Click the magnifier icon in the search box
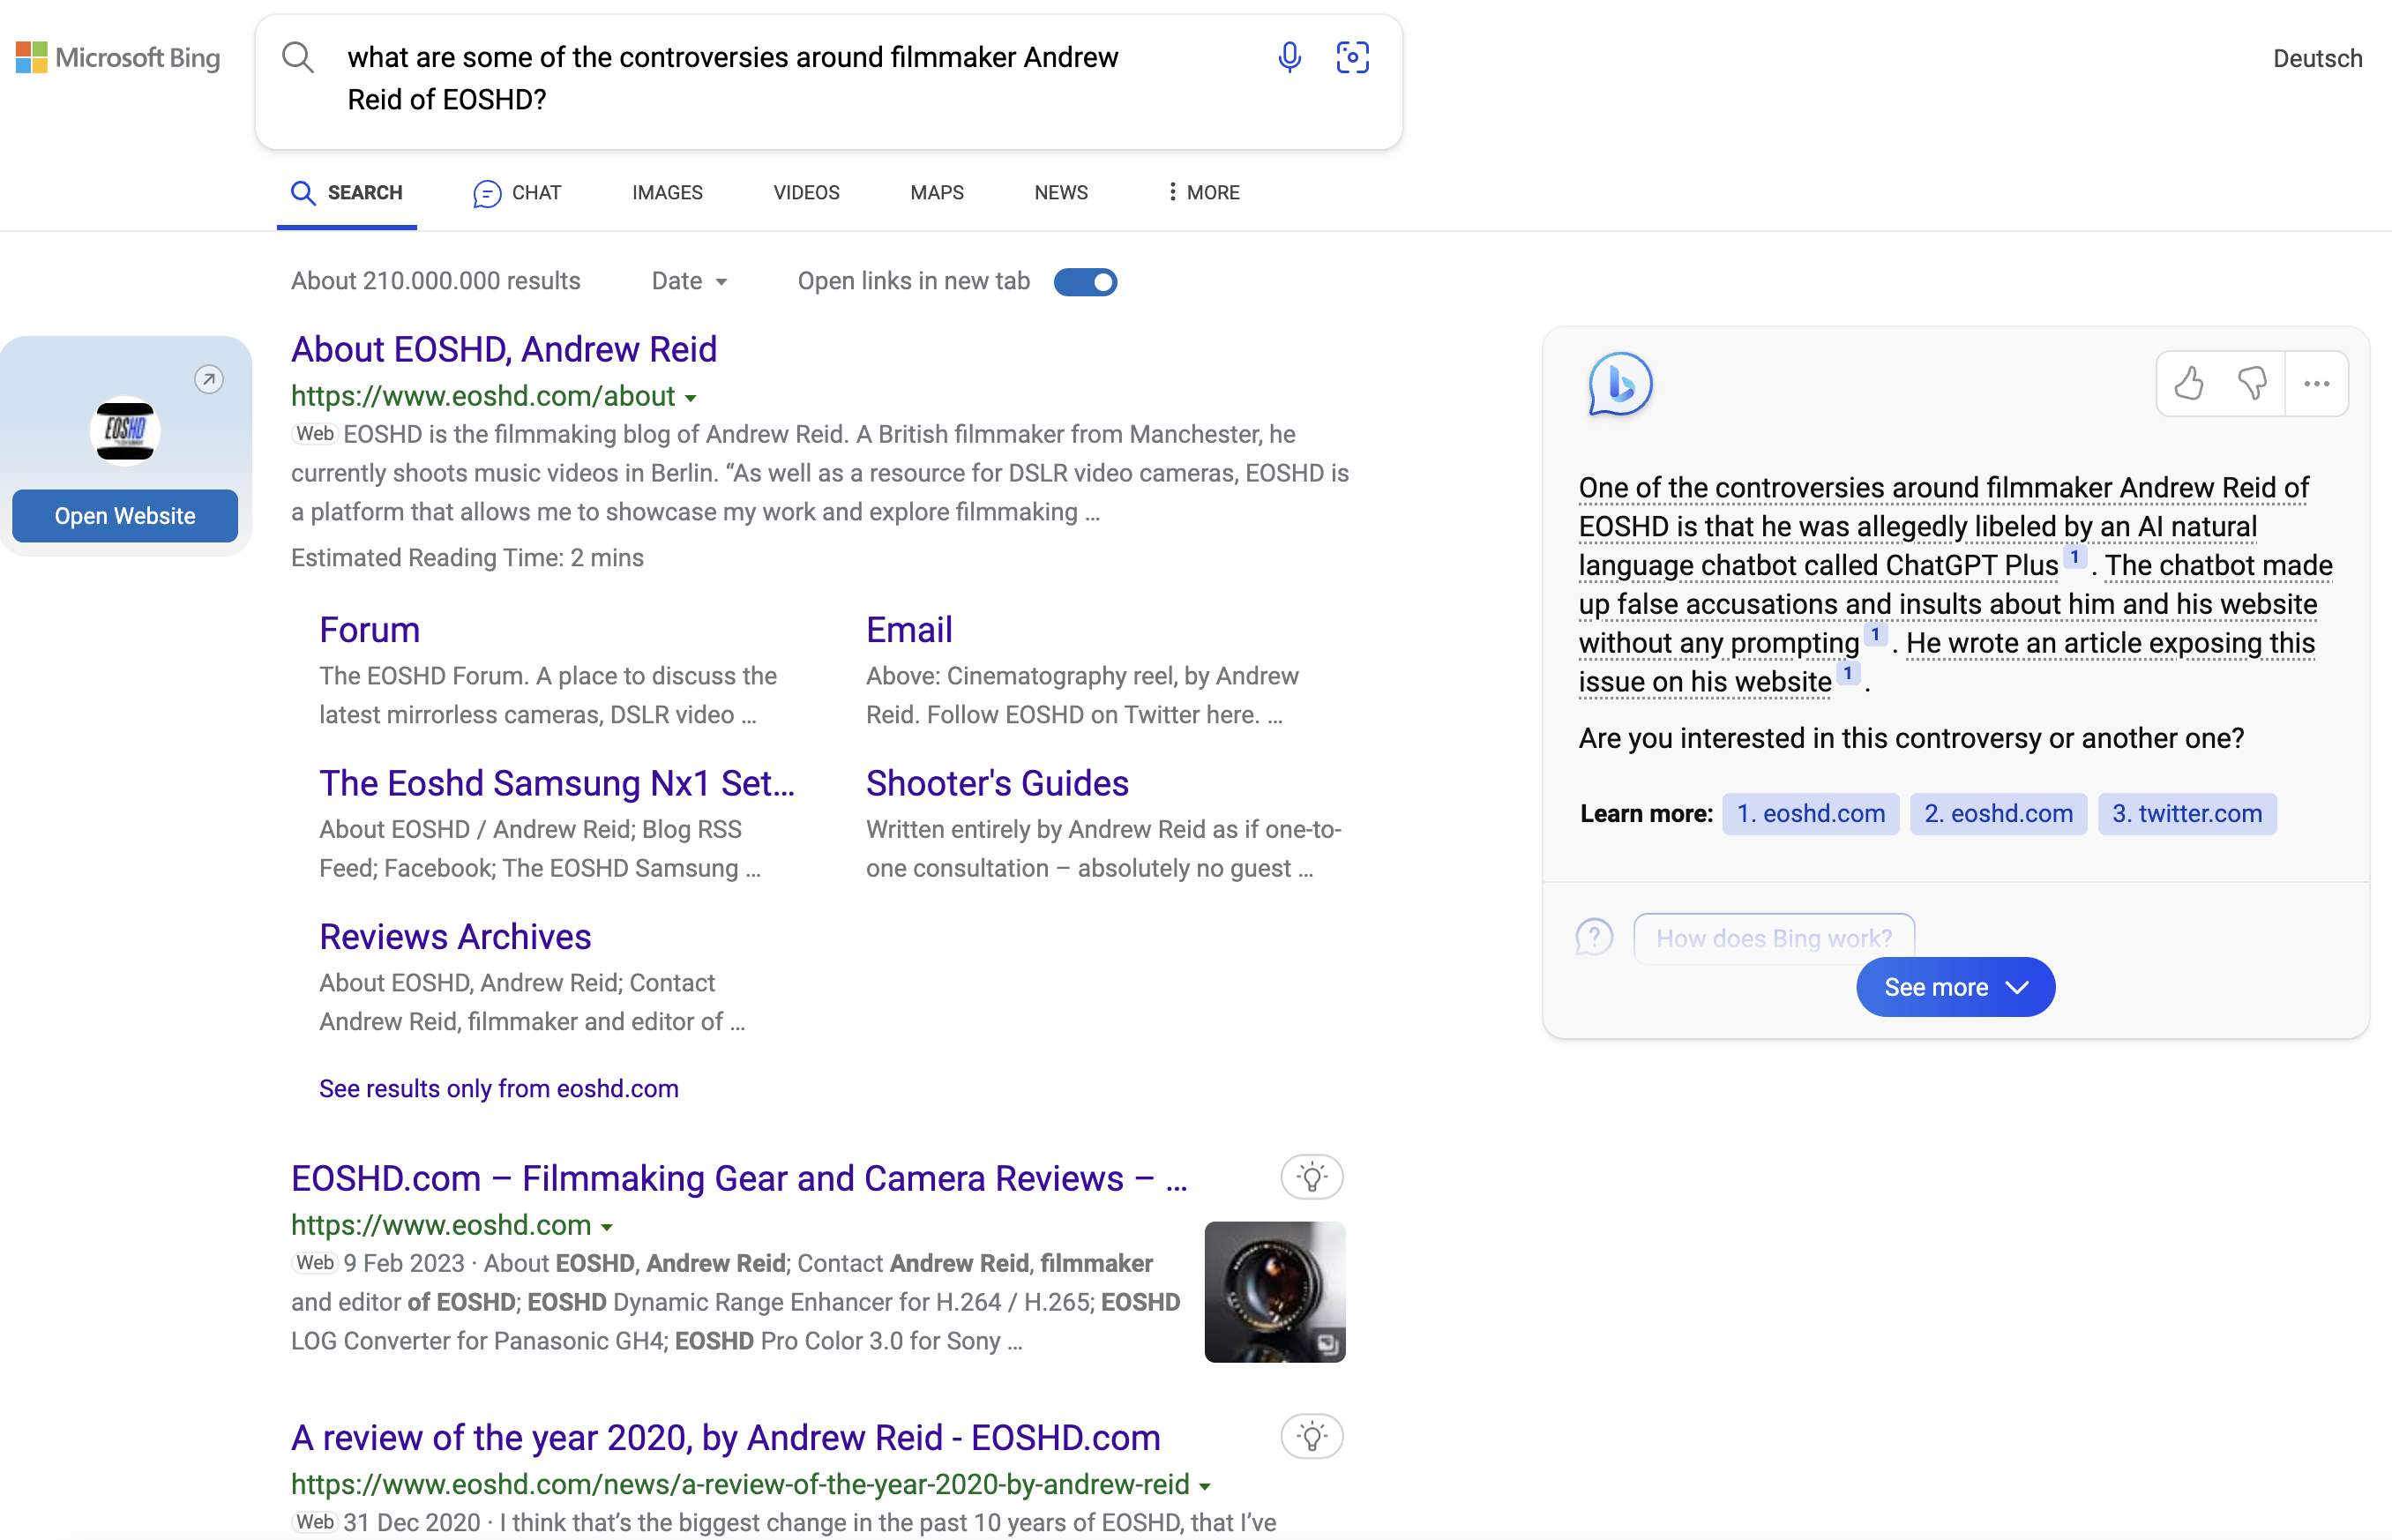 [298, 57]
